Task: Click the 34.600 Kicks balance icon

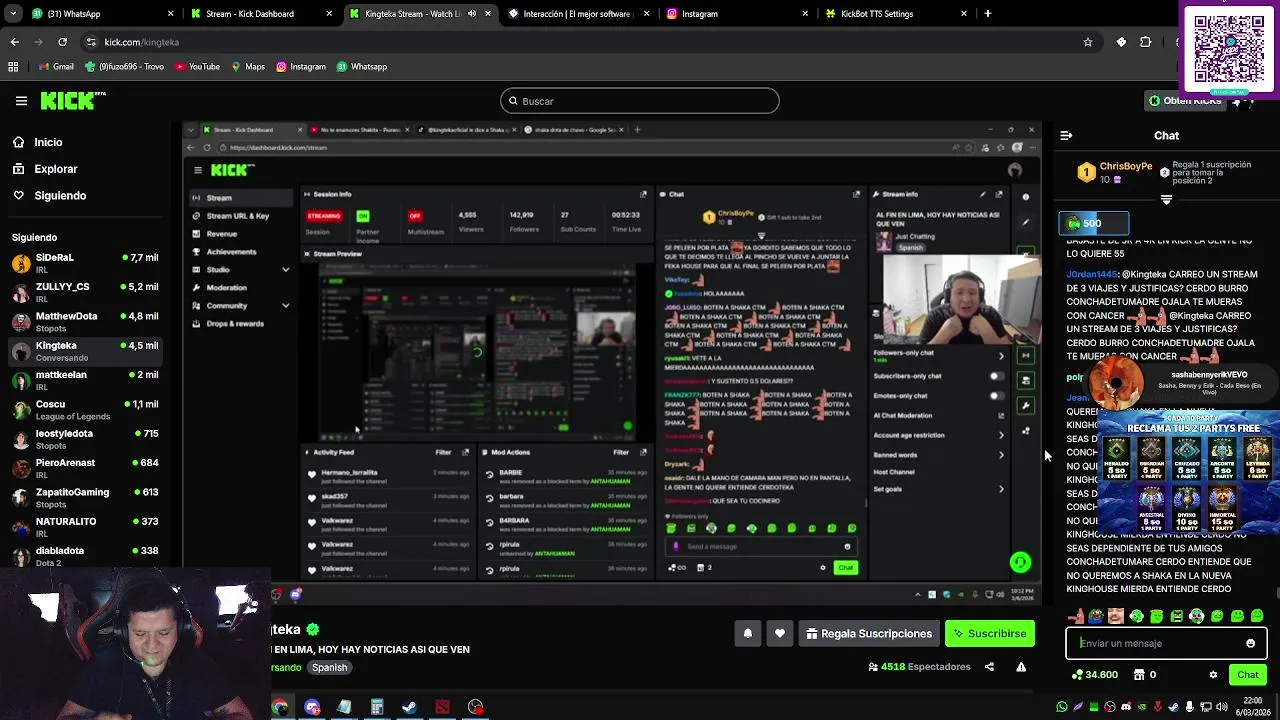Action: pyautogui.click(x=1095, y=674)
